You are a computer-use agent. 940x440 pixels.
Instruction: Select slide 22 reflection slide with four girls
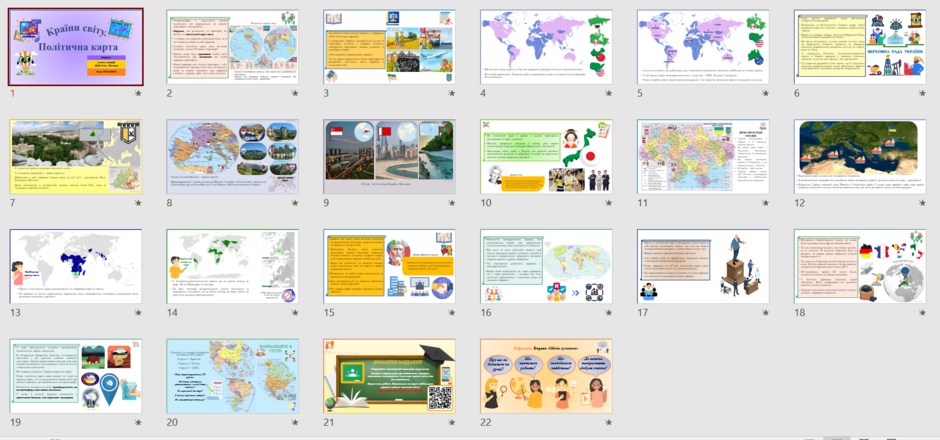click(546, 376)
